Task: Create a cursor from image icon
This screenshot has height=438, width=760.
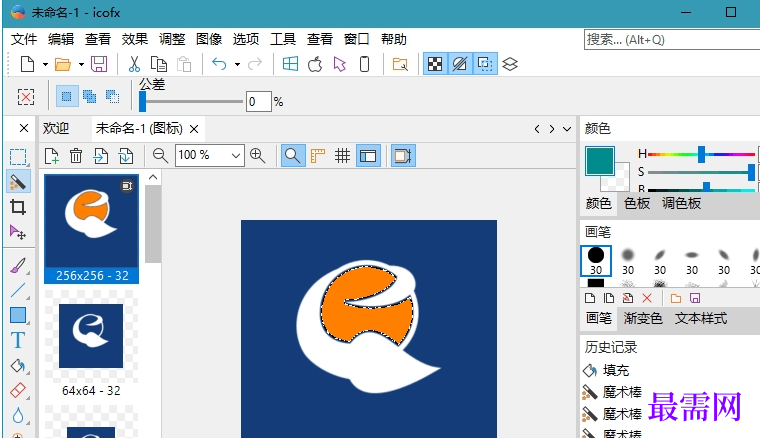Action: 340,64
